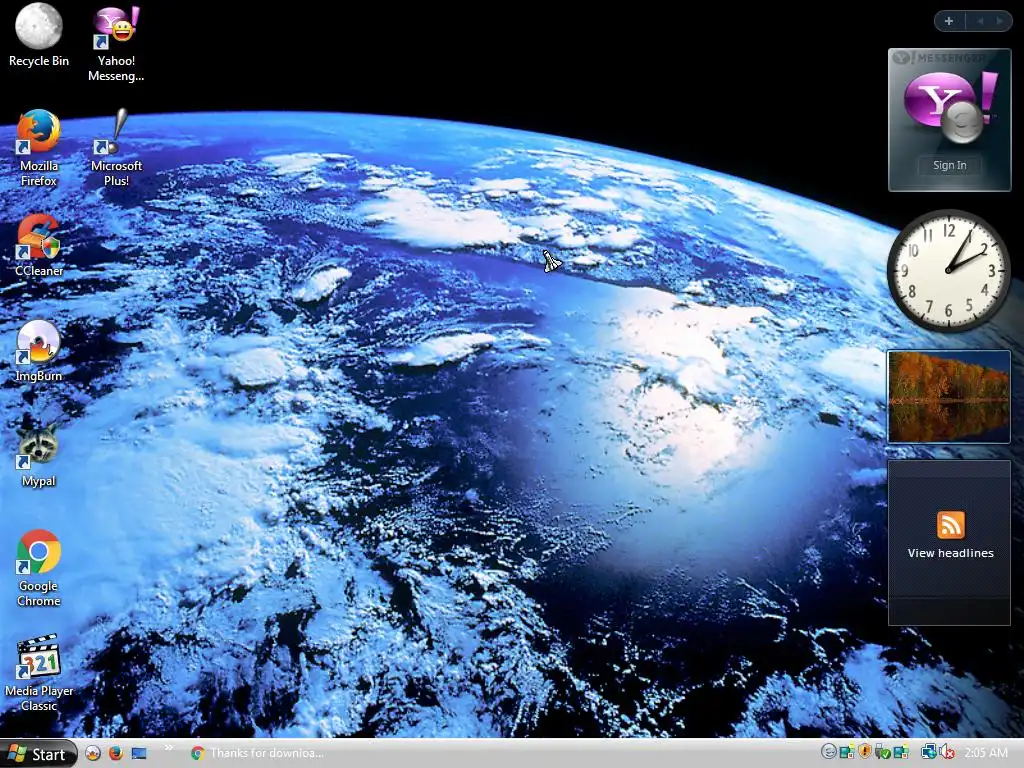
Task: Click the Yahoo Messenger smiley tray icon
Action: [829, 752]
